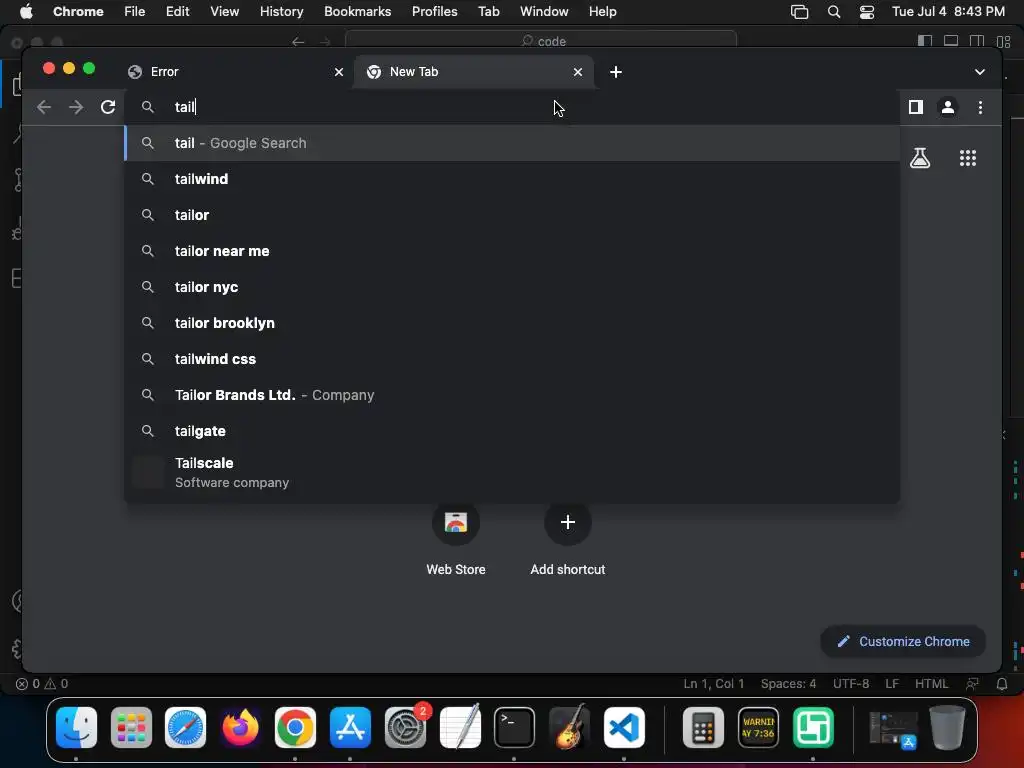
Task: Pick the tailgate suggestion
Action: point(513,431)
